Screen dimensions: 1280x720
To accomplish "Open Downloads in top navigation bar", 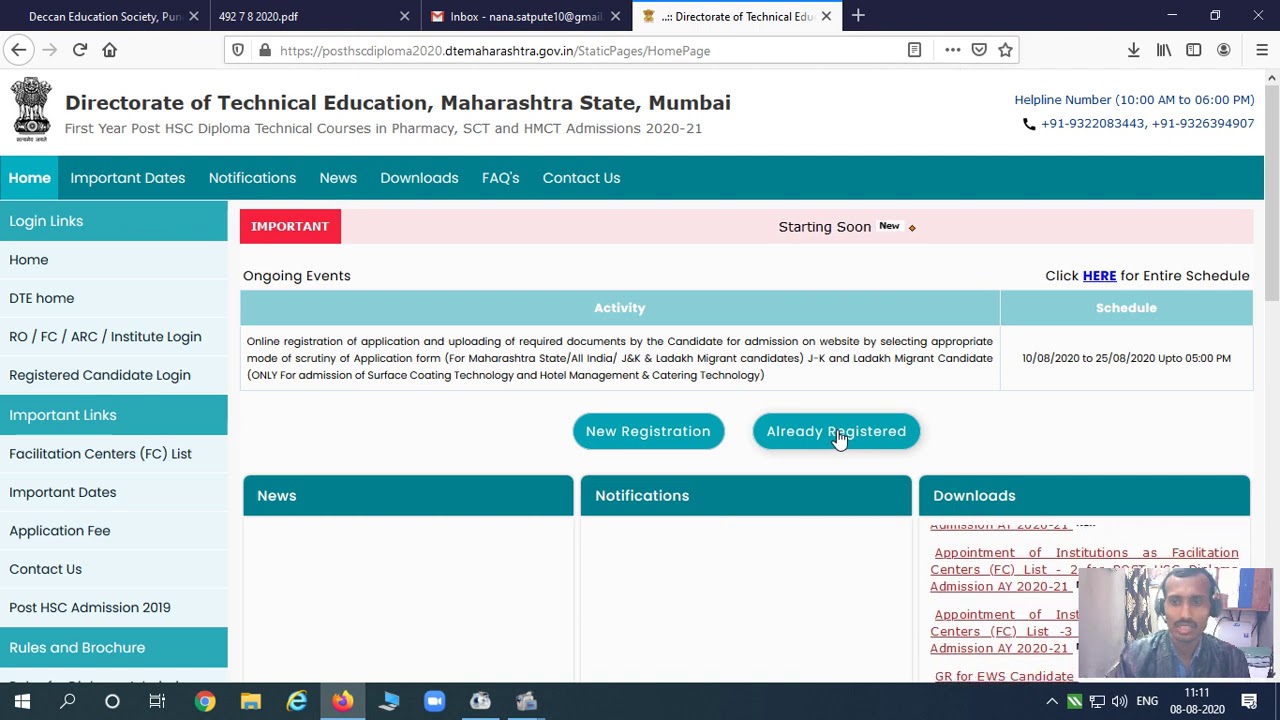I will [419, 178].
